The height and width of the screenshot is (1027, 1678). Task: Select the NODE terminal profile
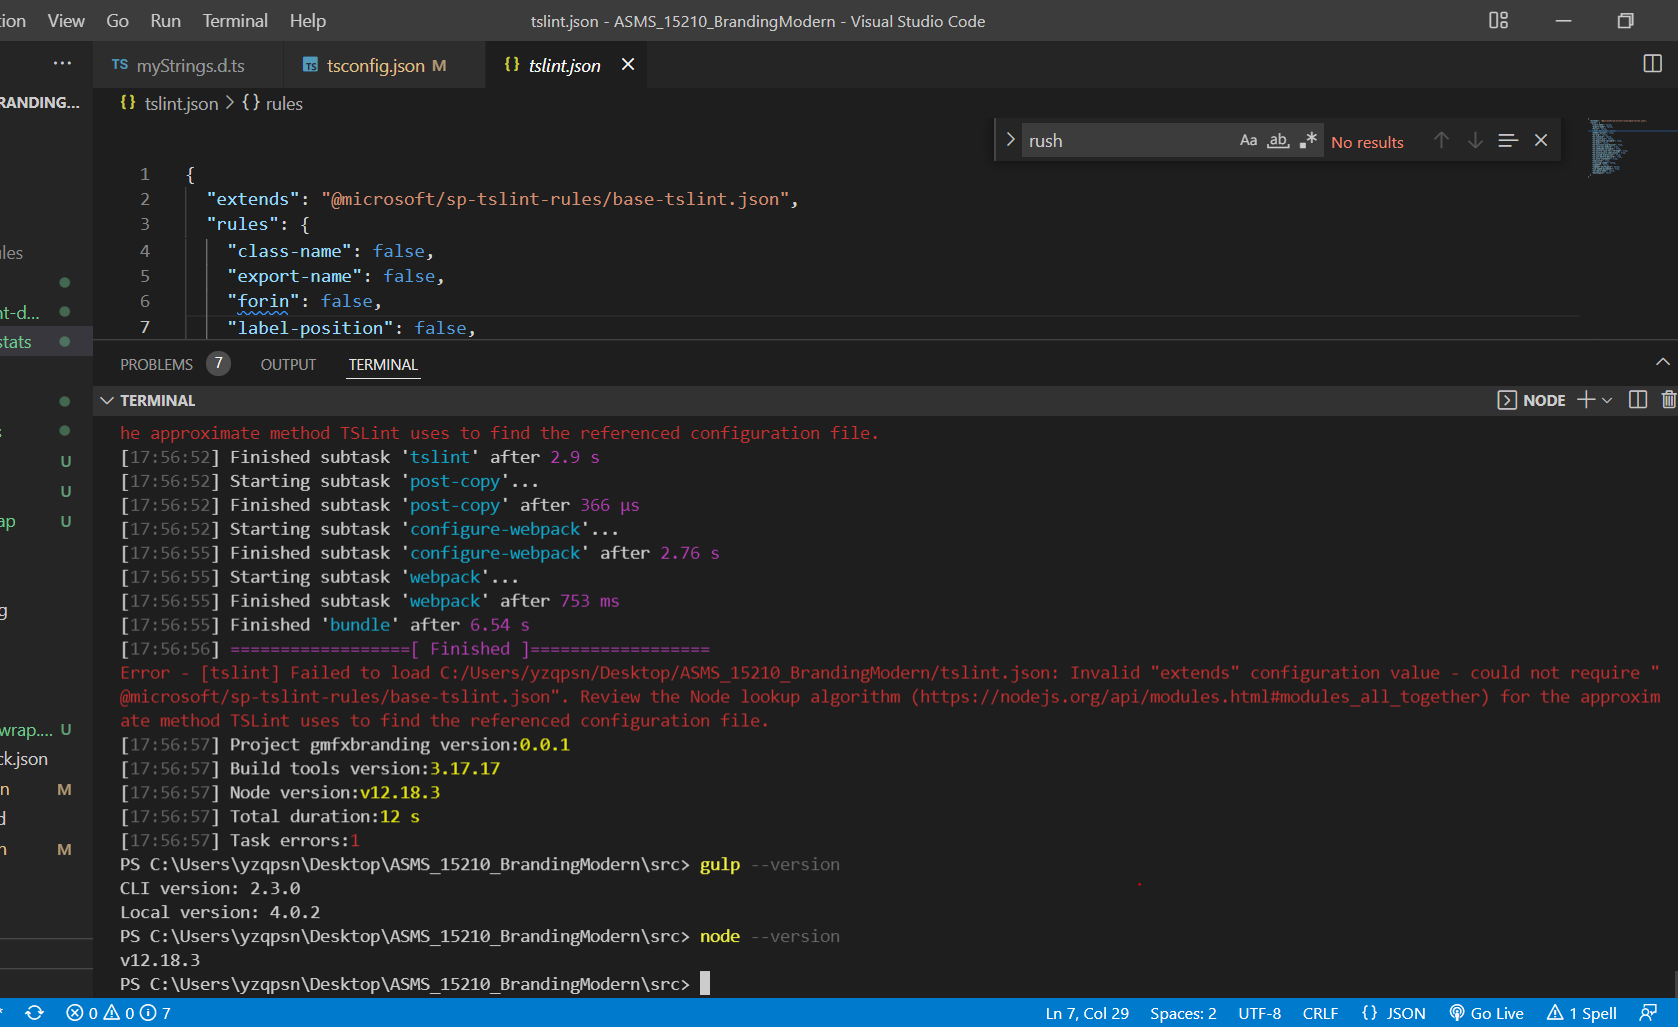(1532, 400)
